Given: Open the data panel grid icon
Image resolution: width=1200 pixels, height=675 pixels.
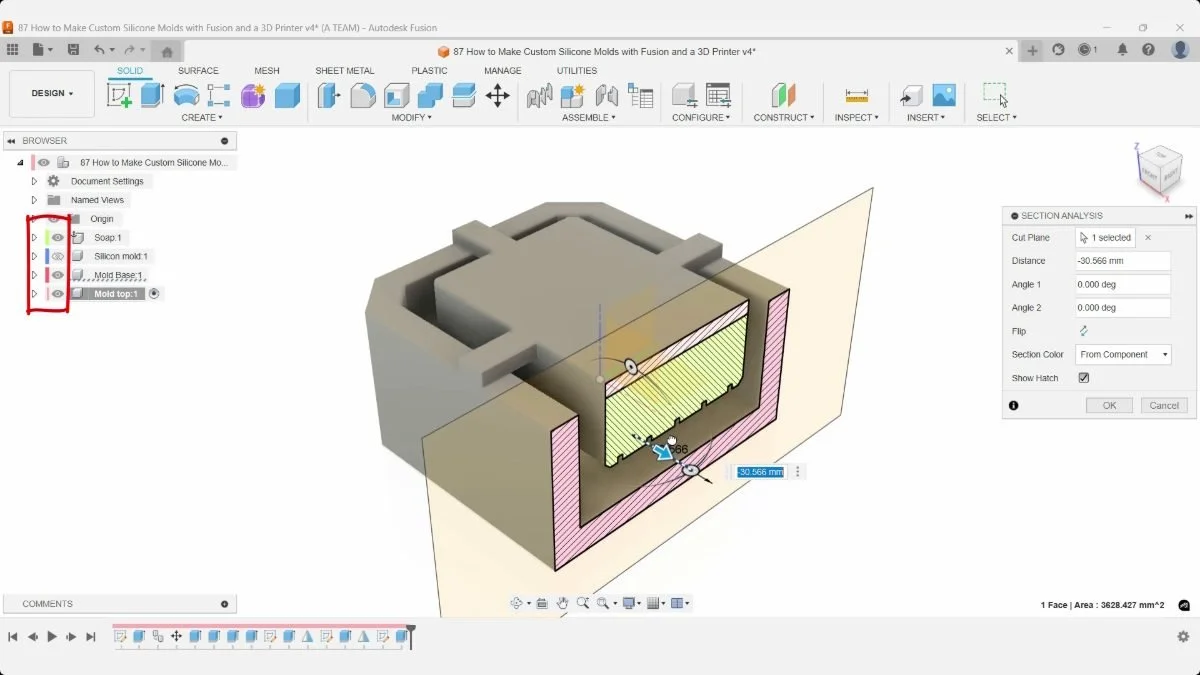Looking at the screenshot, I should 13,50.
